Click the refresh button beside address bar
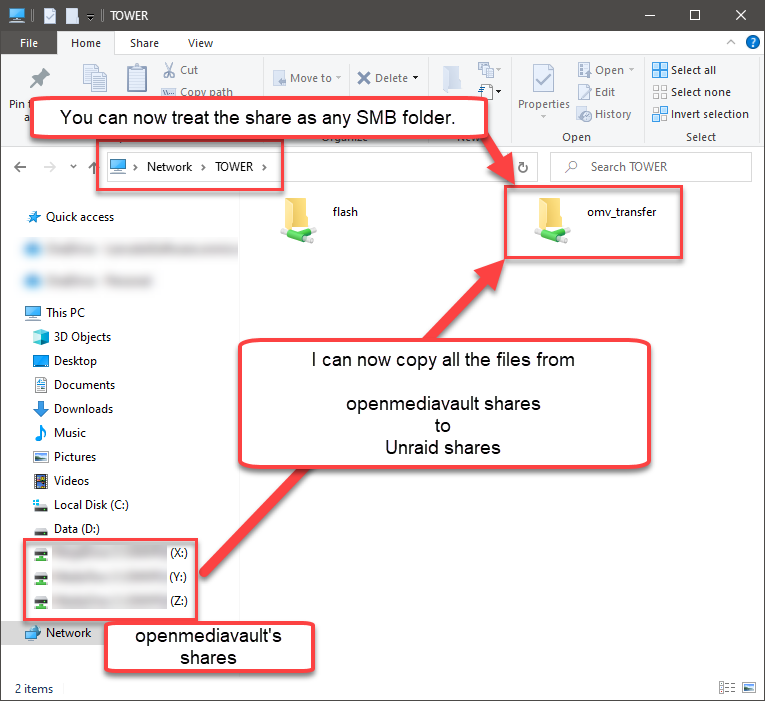Viewport: 765px width, 701px height. pyautogui.click(x=522, y=167)
